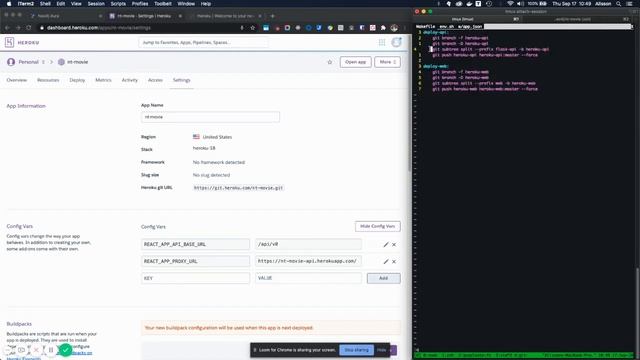Select the Settings tab
640x360 pixels.
[x=182, y=80]
